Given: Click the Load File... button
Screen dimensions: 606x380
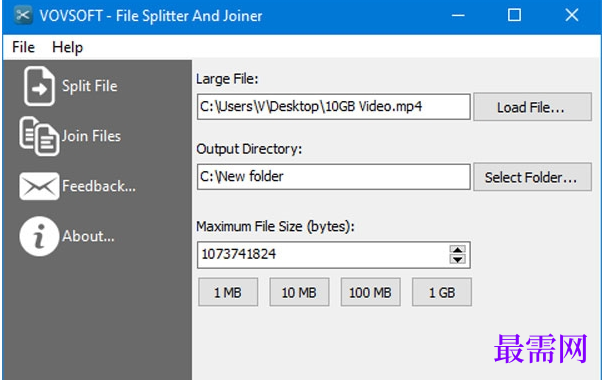Looking at the screenshot, I should point(532,107).
